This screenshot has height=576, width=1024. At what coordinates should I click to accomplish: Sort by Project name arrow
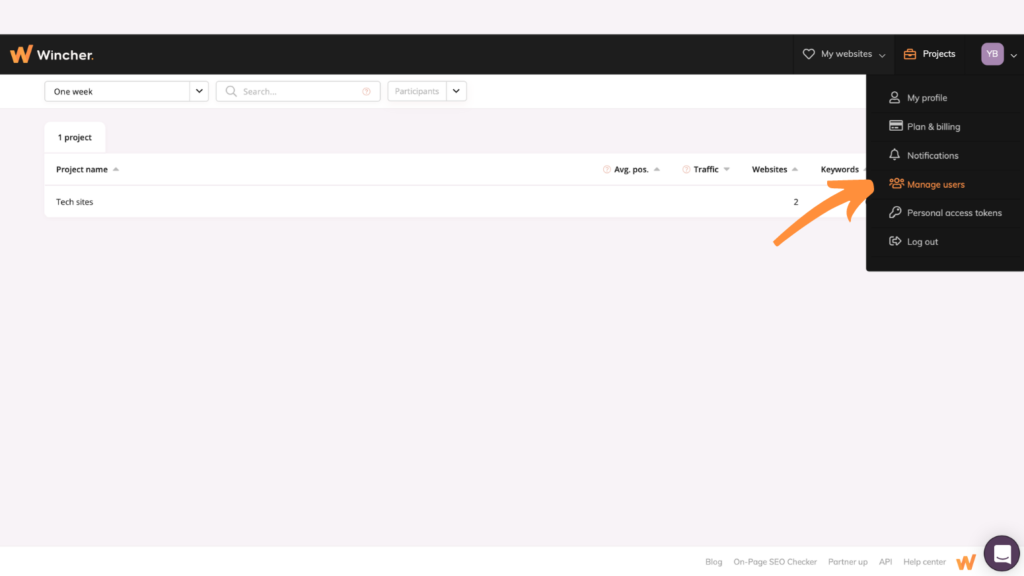point(116,170)
